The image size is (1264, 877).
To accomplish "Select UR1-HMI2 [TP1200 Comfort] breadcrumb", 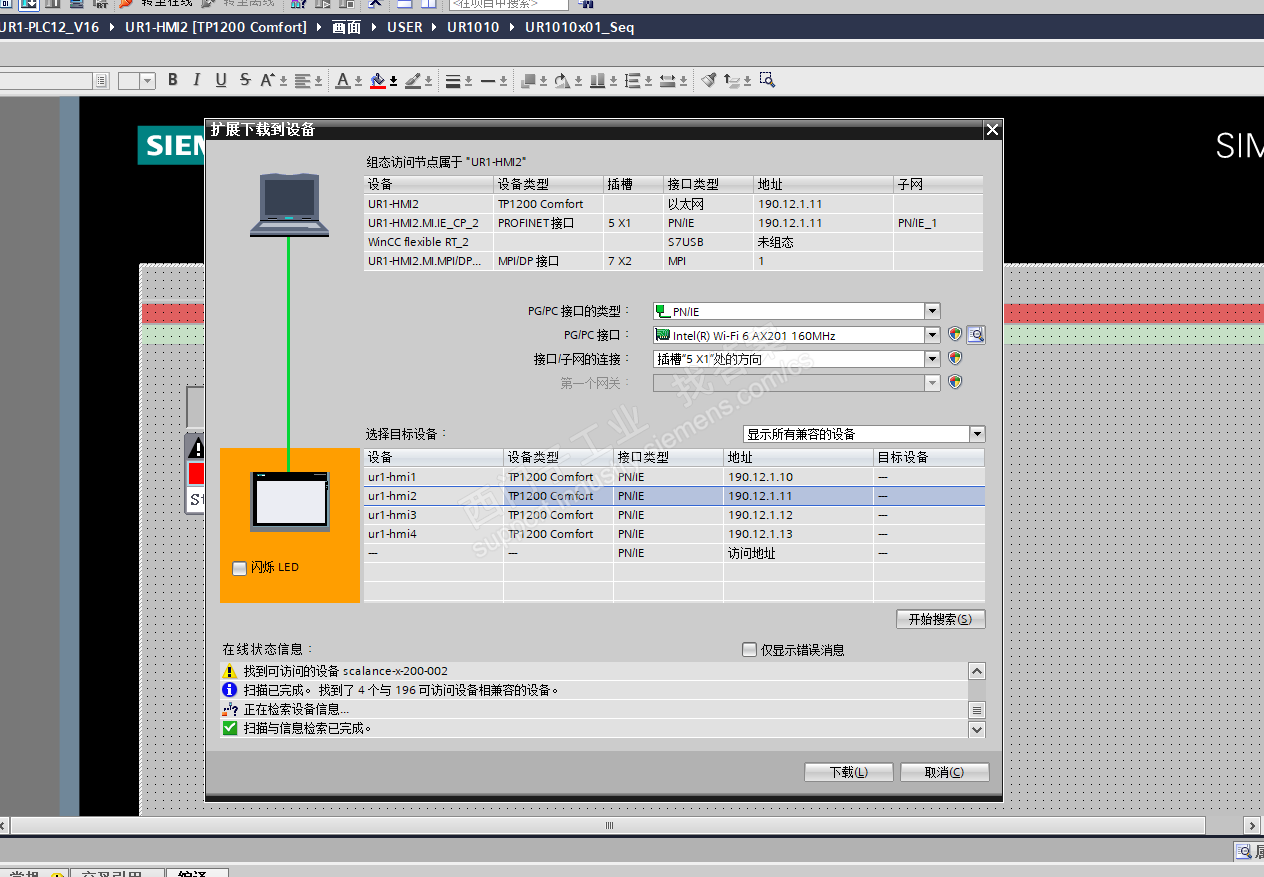I will click(x=216, y=27).
